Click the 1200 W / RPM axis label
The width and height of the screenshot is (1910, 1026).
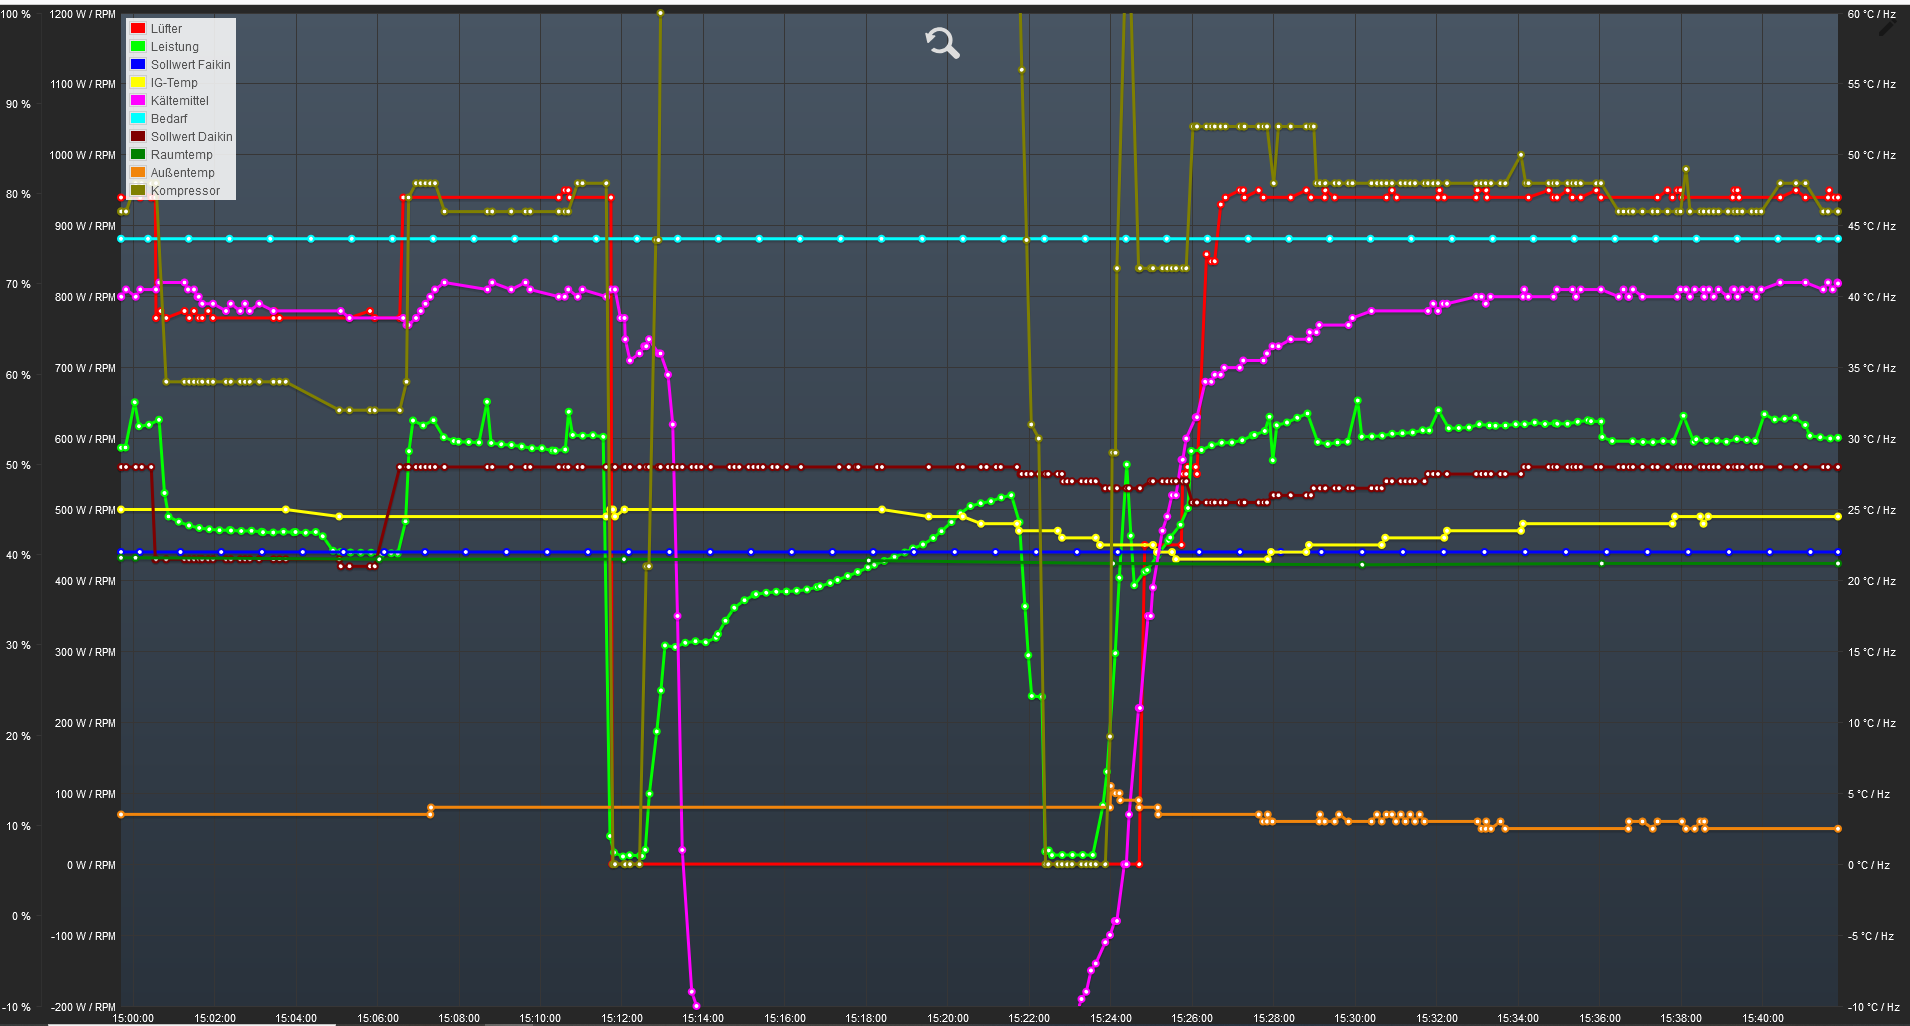(82, 14)
